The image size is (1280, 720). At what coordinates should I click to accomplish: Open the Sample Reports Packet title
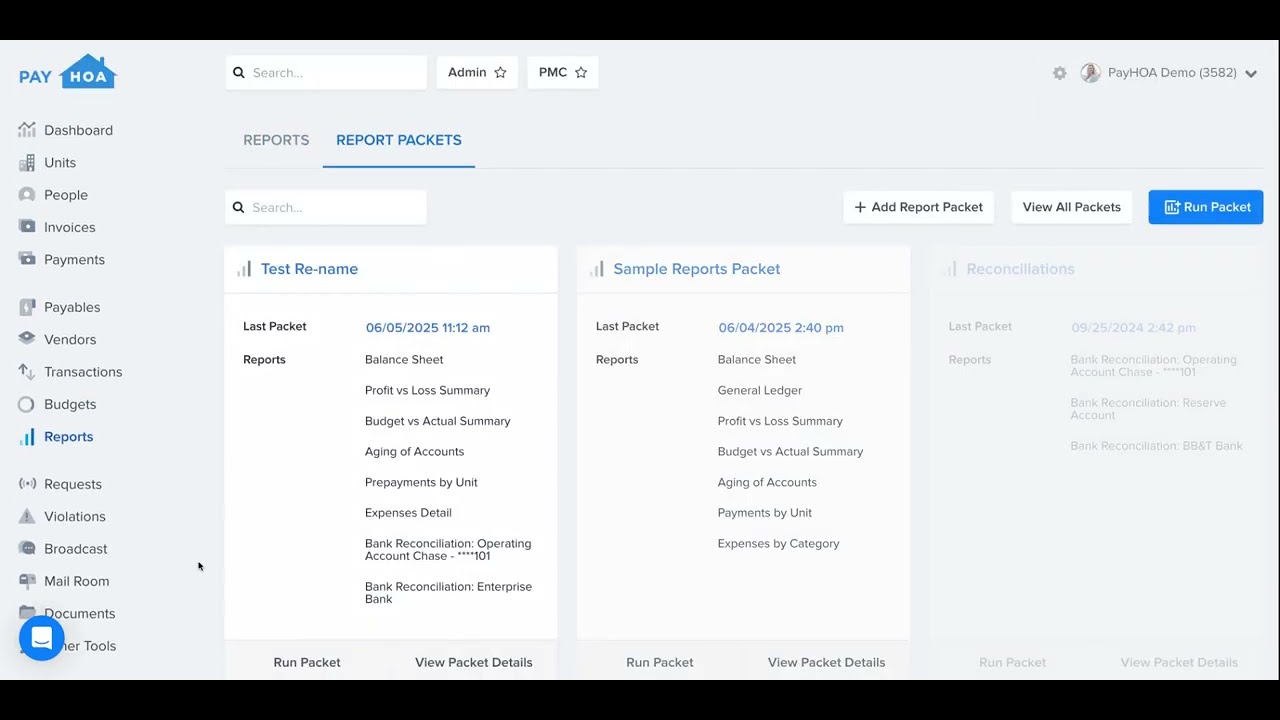pos(697,269)
